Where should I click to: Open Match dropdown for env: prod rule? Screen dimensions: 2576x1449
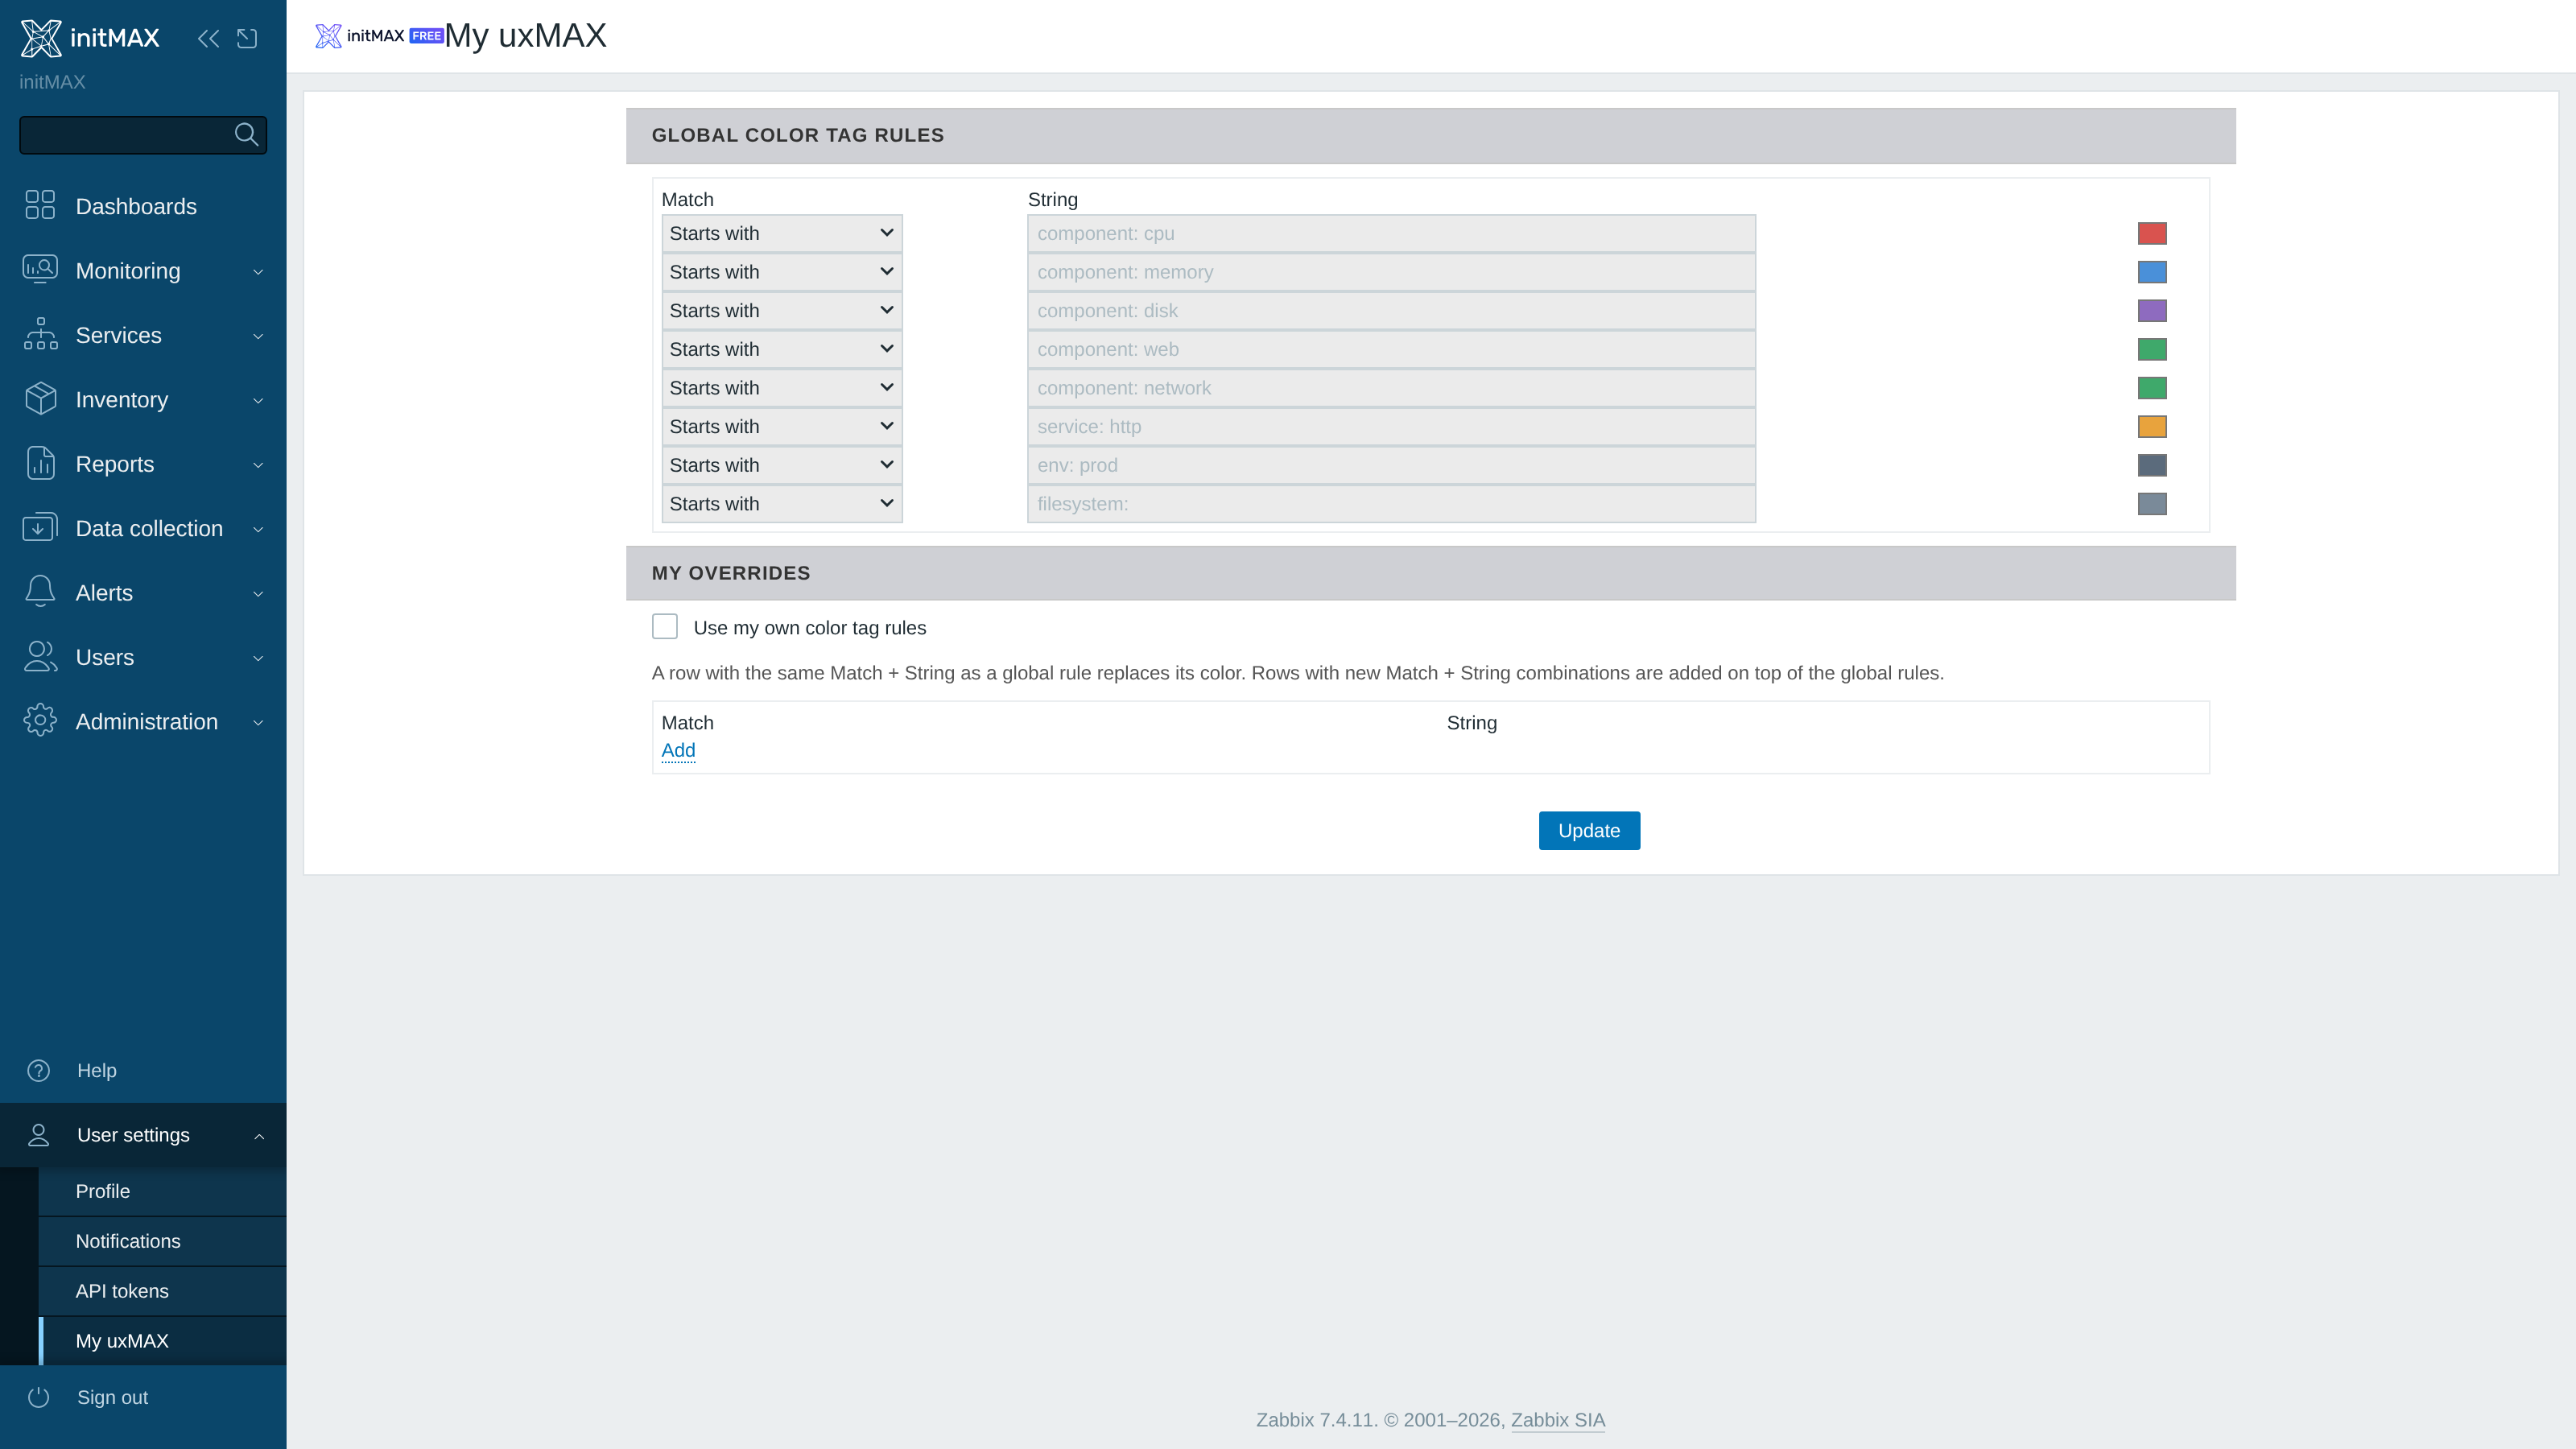[x=782, y=465]
